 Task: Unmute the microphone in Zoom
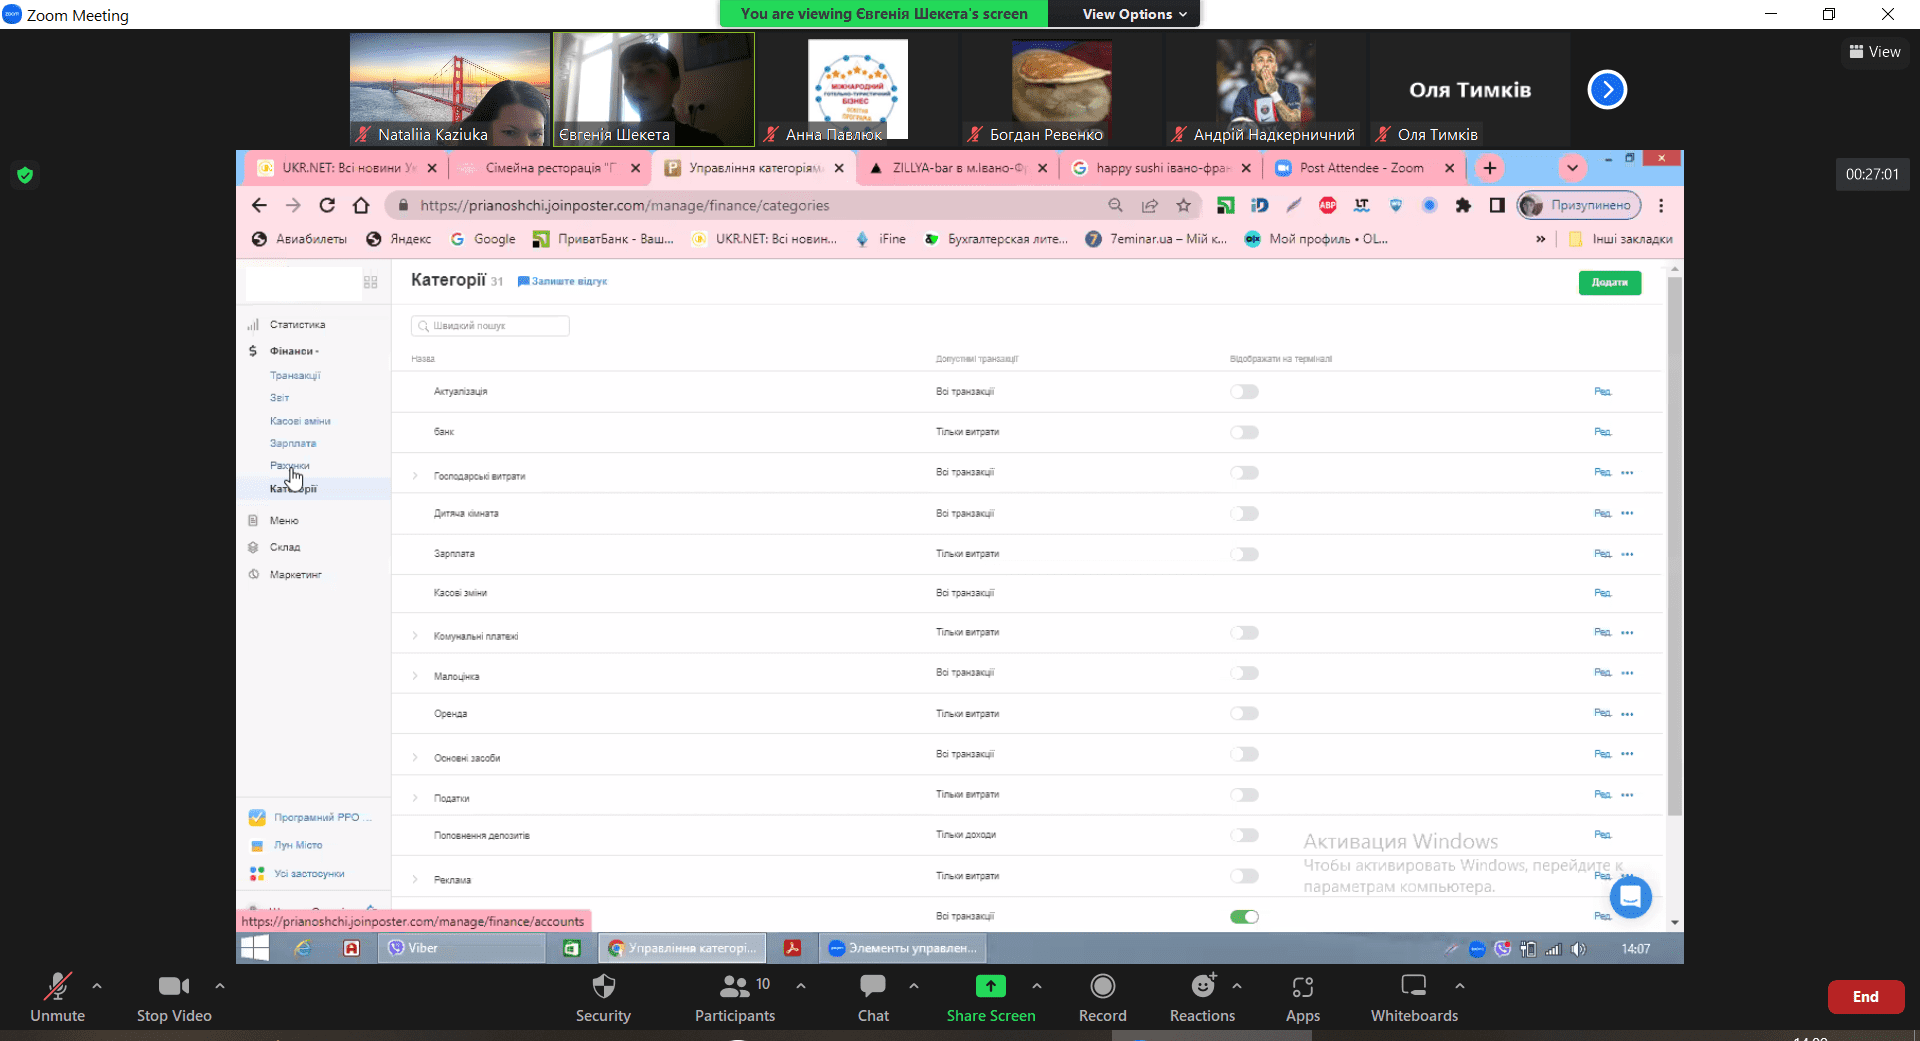pyautogui.click(x=57, y=996)
